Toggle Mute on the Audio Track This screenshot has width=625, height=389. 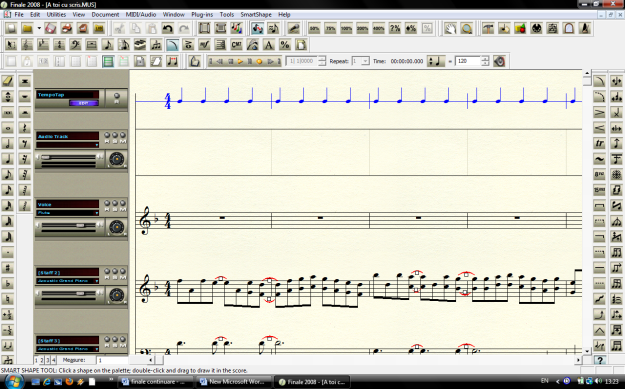(x=123, y=136)
